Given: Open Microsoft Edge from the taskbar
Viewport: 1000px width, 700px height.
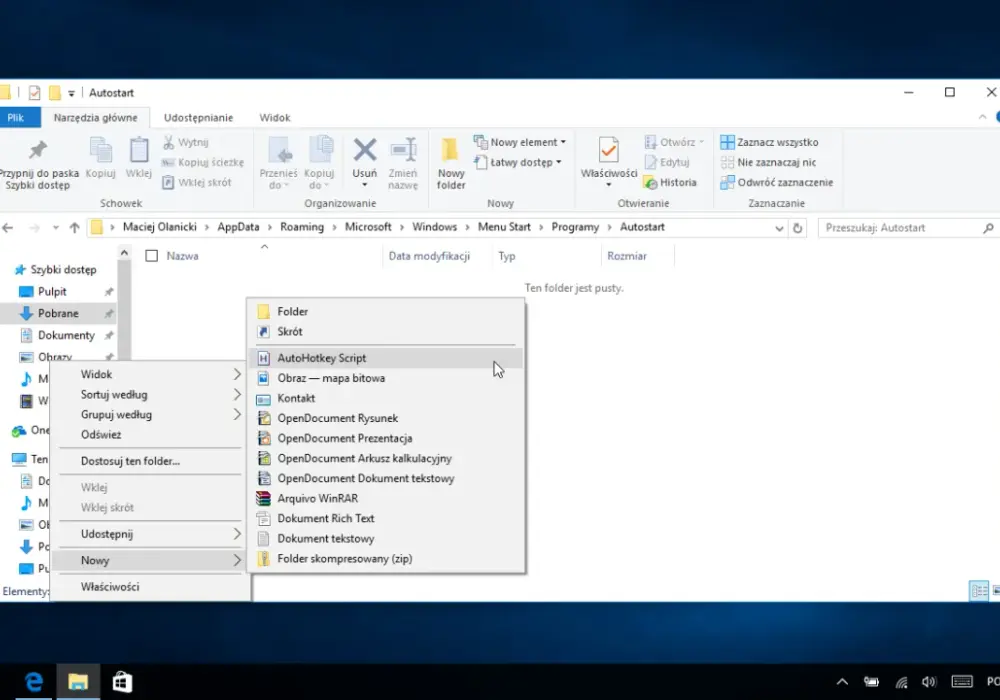Looking at the screenshot, I should tap(34, 682).
